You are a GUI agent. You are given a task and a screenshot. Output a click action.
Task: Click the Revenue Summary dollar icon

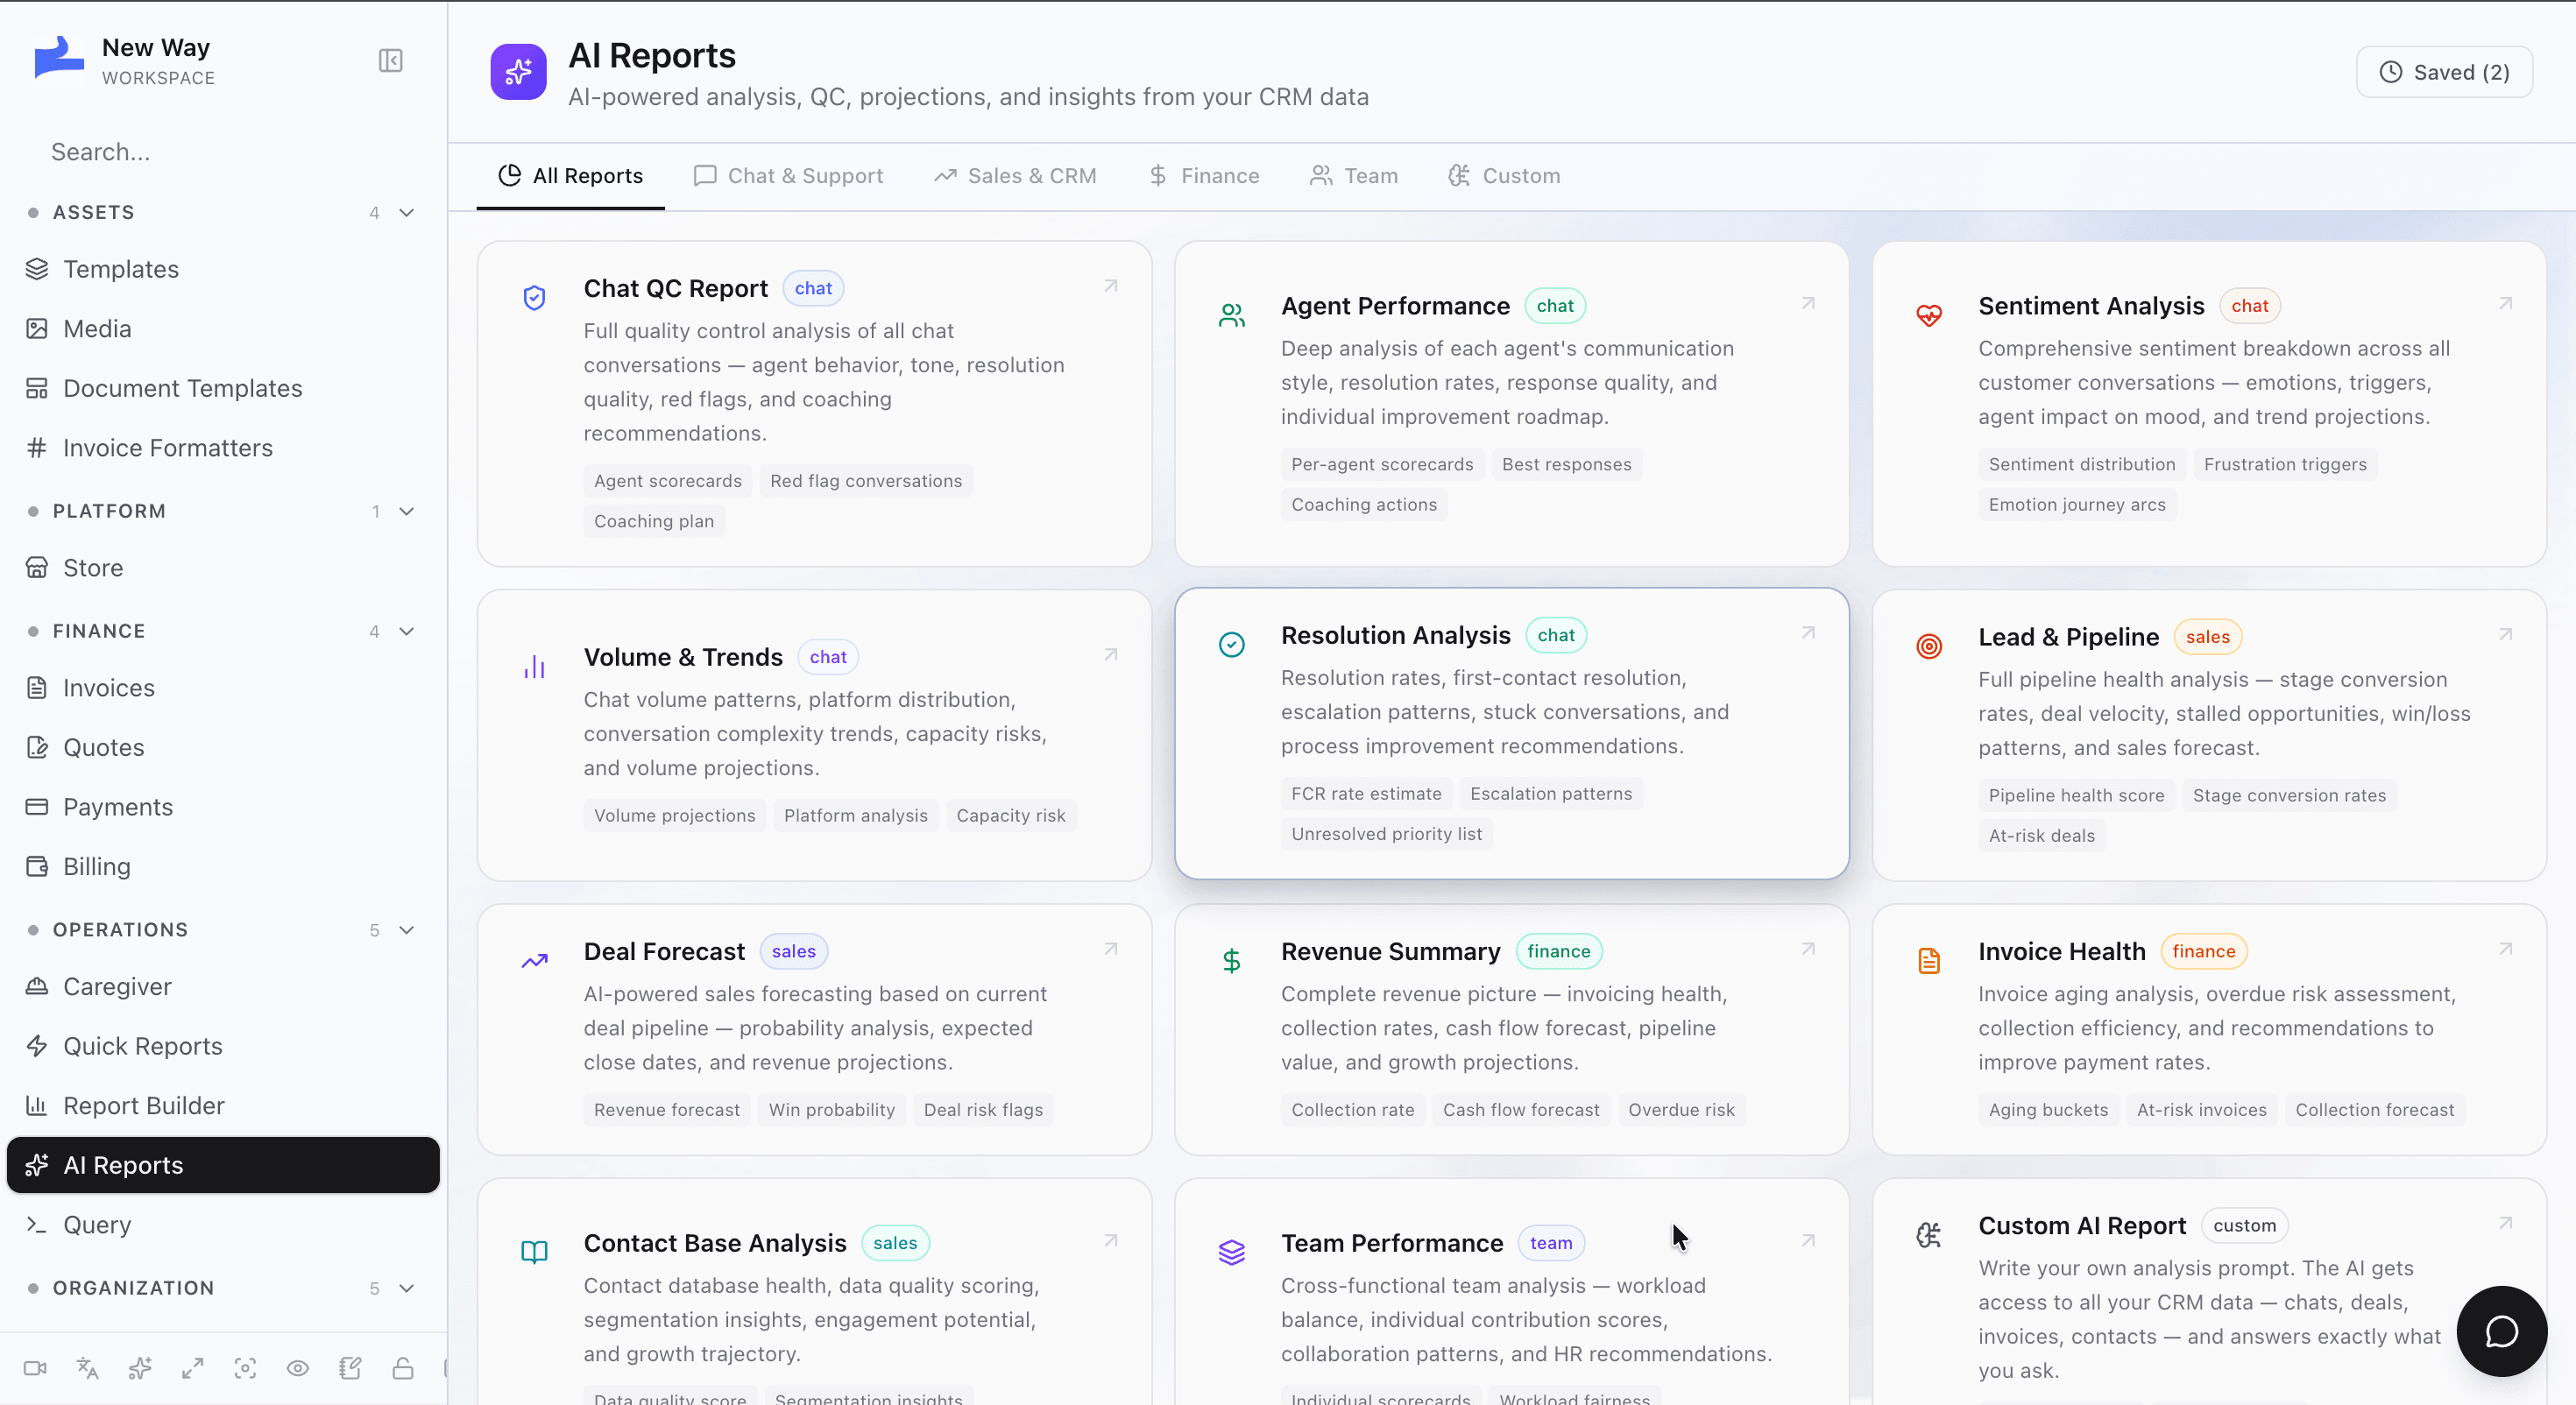tap(1232, 961)
